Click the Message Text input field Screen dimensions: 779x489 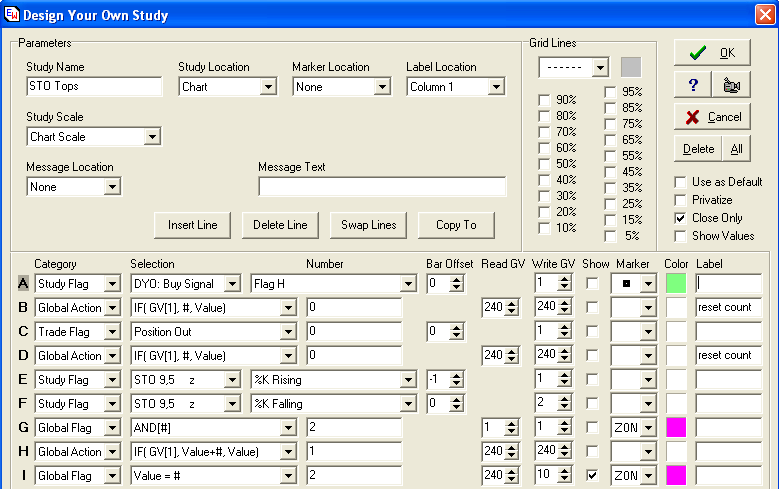coord(382,187)
